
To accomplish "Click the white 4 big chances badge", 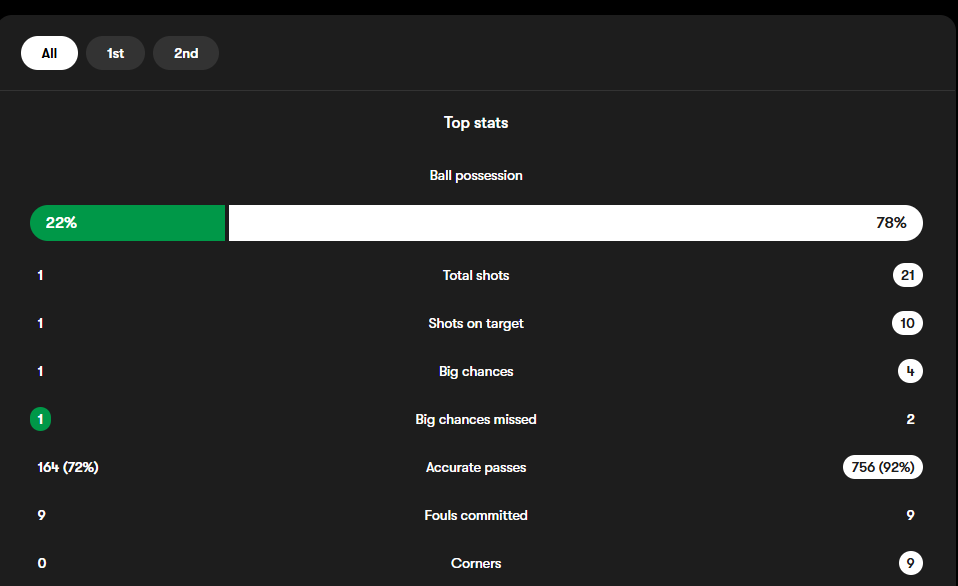I will [910, 371].
